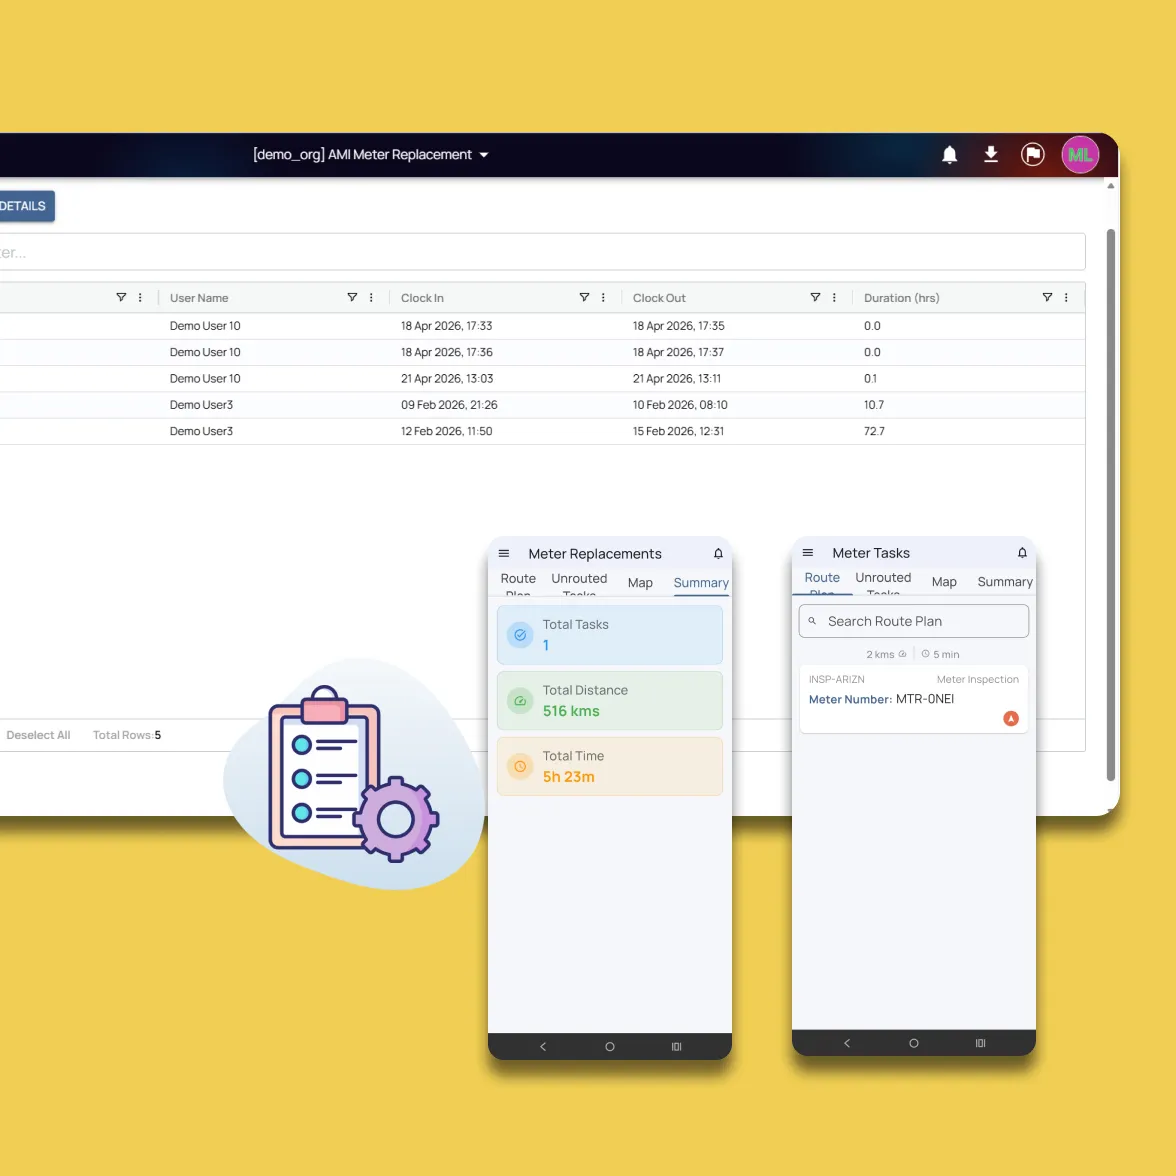Tap recent apps button on Meter Tasks phone
This screenshot has width=1176, height=1176.
pyautogui.click(x=980, y=1043)
